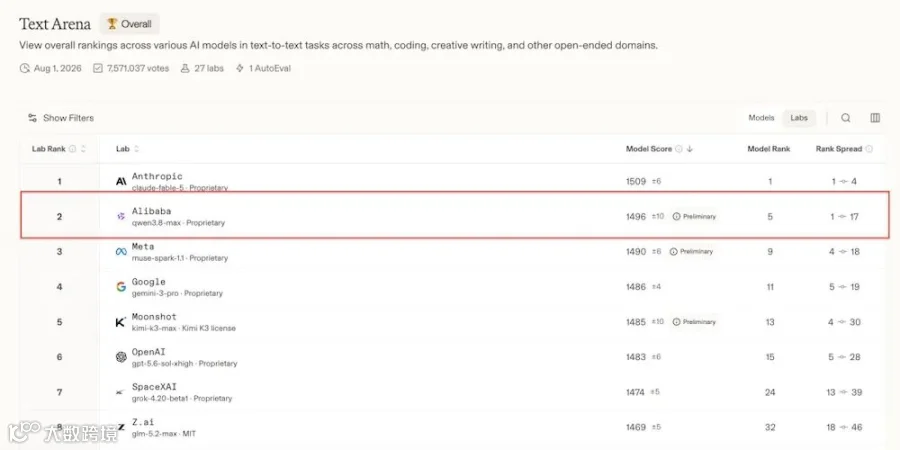
Task: Open the Moonshot lab entry
Action: [154, 316]
